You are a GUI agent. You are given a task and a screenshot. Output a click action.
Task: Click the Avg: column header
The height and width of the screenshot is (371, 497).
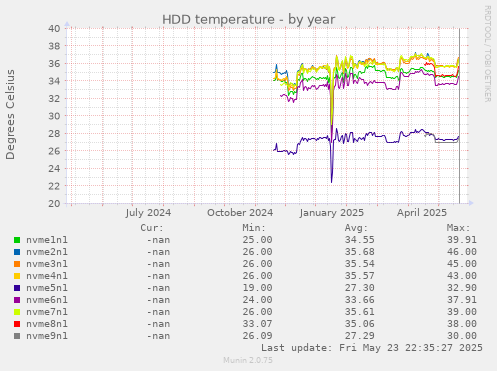click(x=356, y=228)
